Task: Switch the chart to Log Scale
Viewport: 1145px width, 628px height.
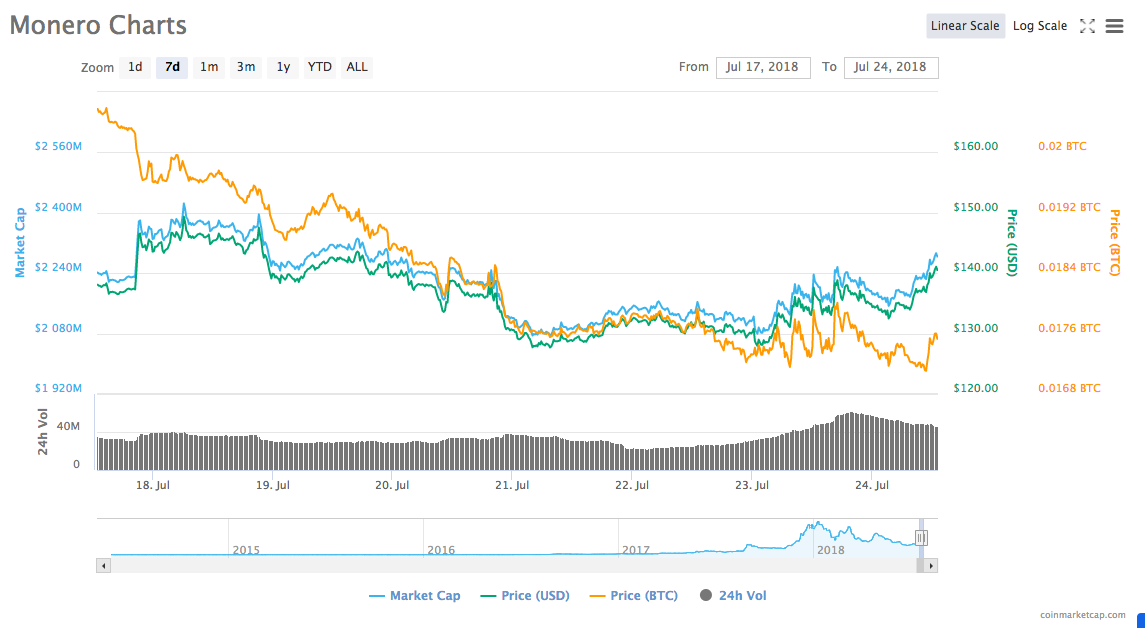Action: (1040, 26)
